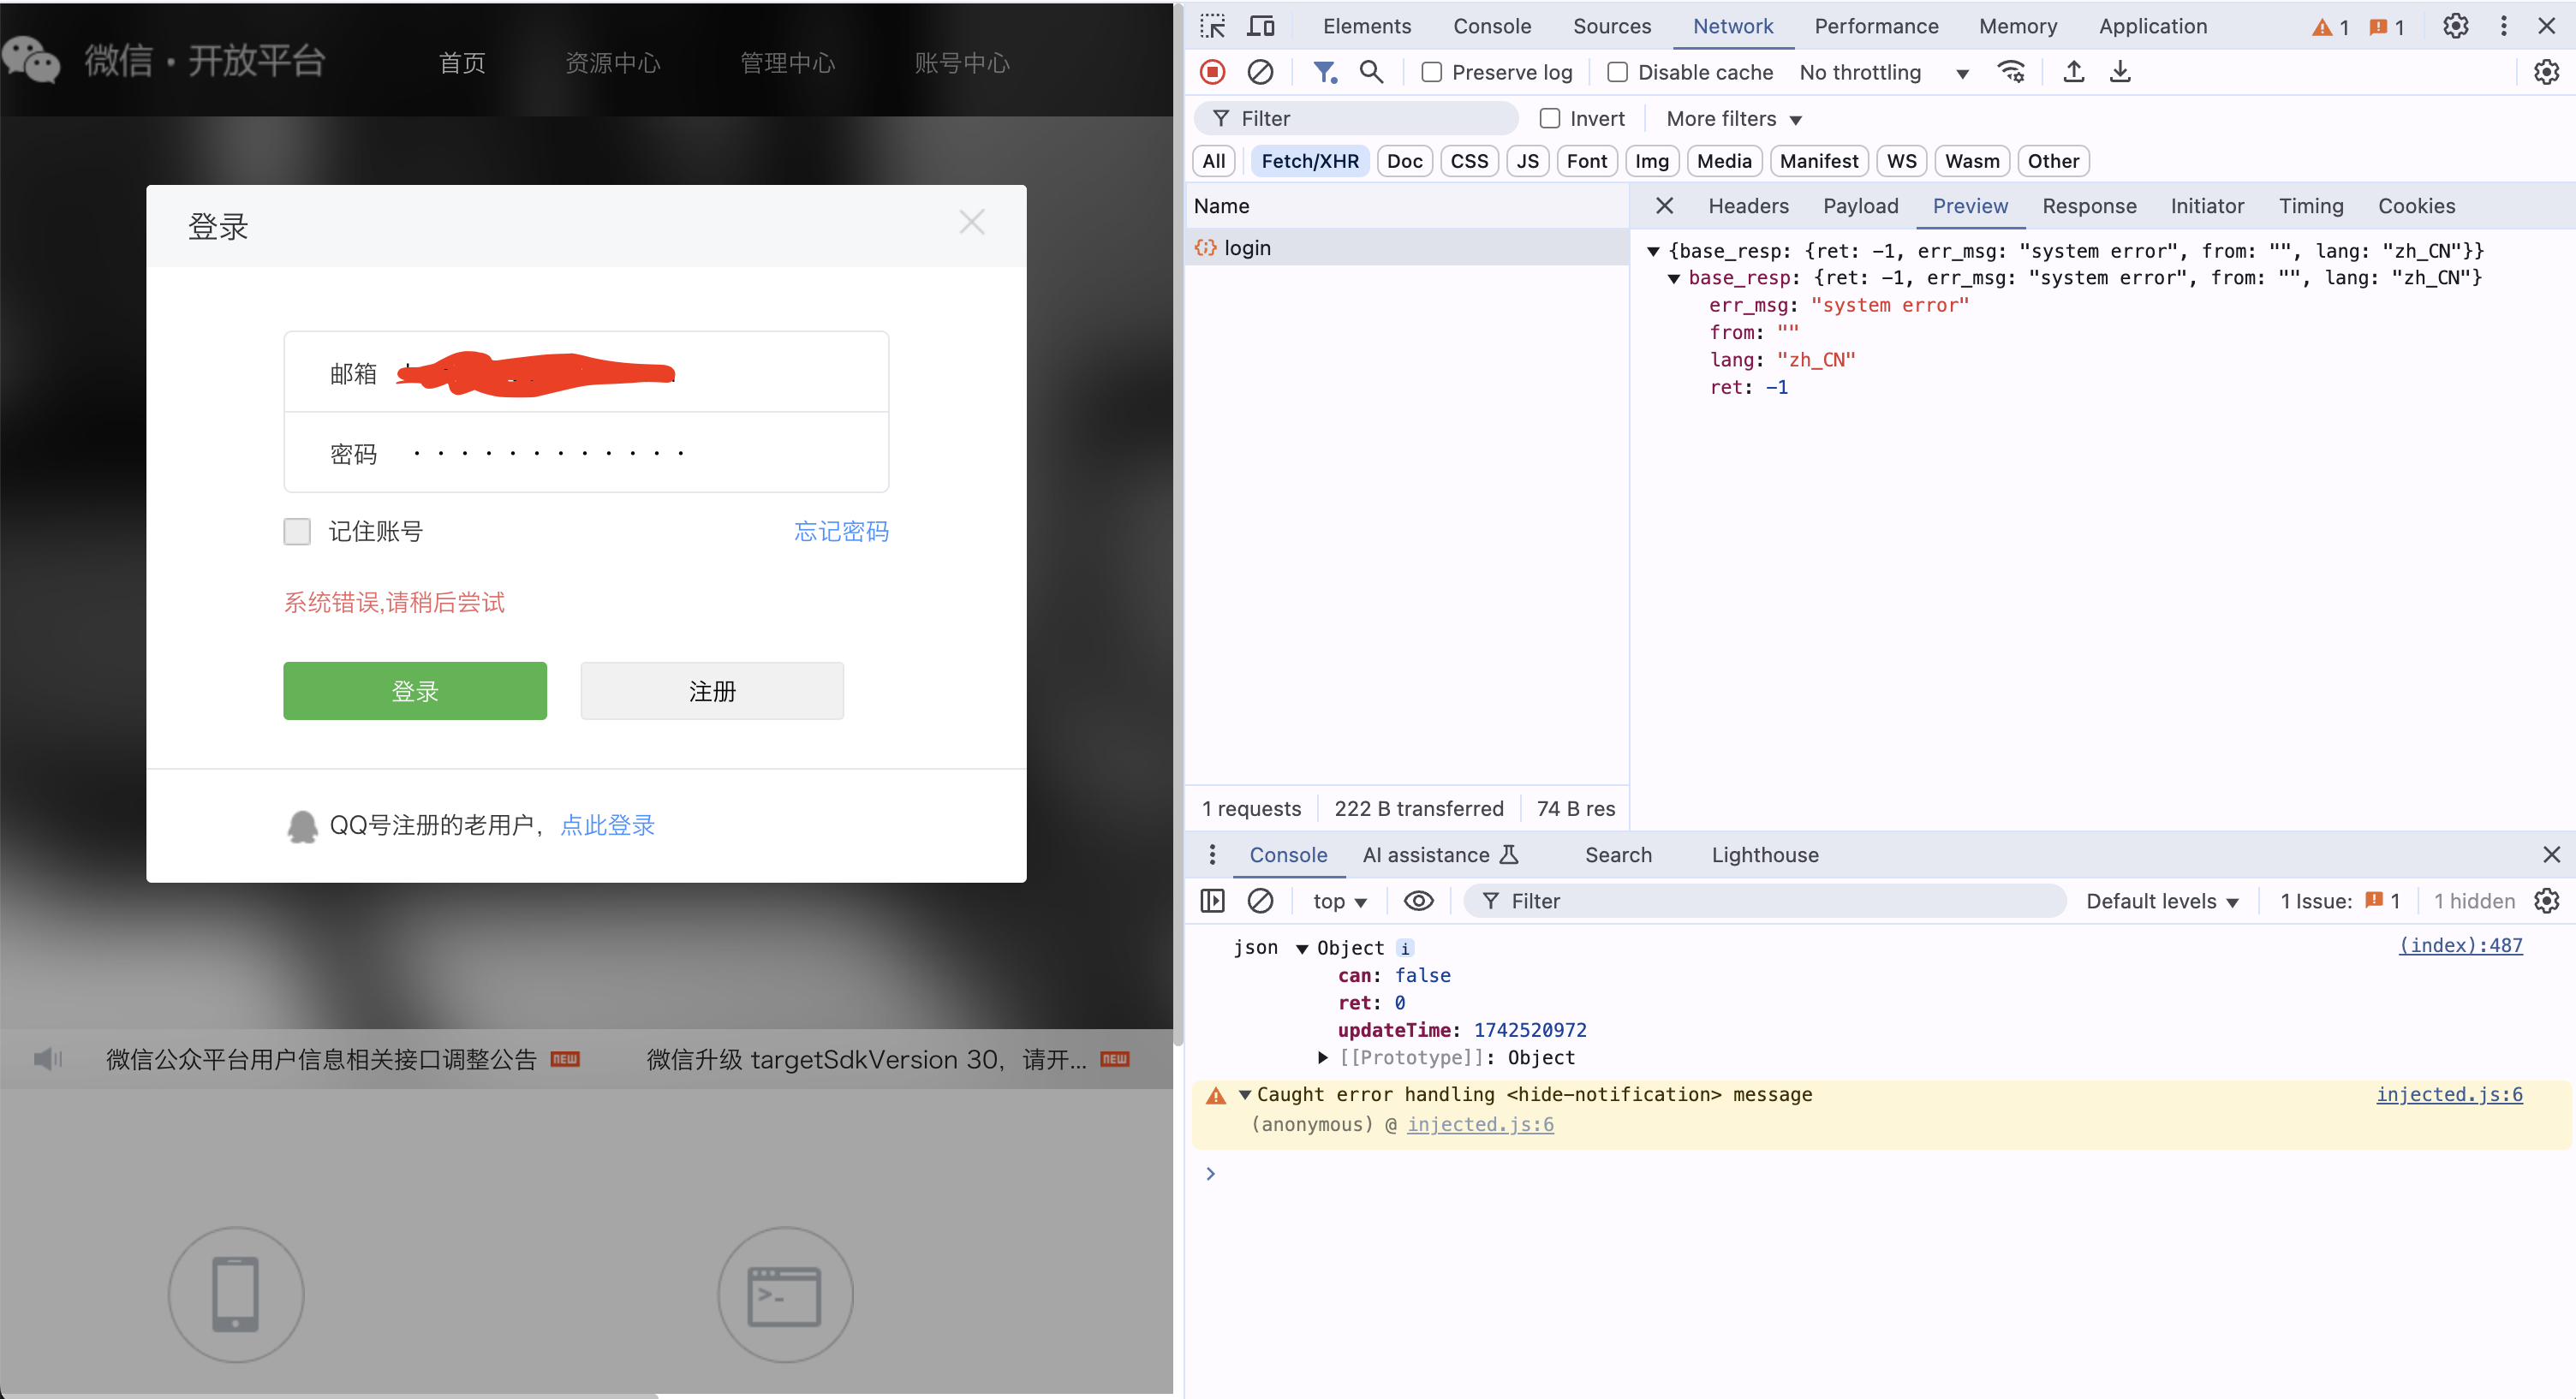Open the (index):487 source link
2576x1399 pixels.
coord(2460,946)
